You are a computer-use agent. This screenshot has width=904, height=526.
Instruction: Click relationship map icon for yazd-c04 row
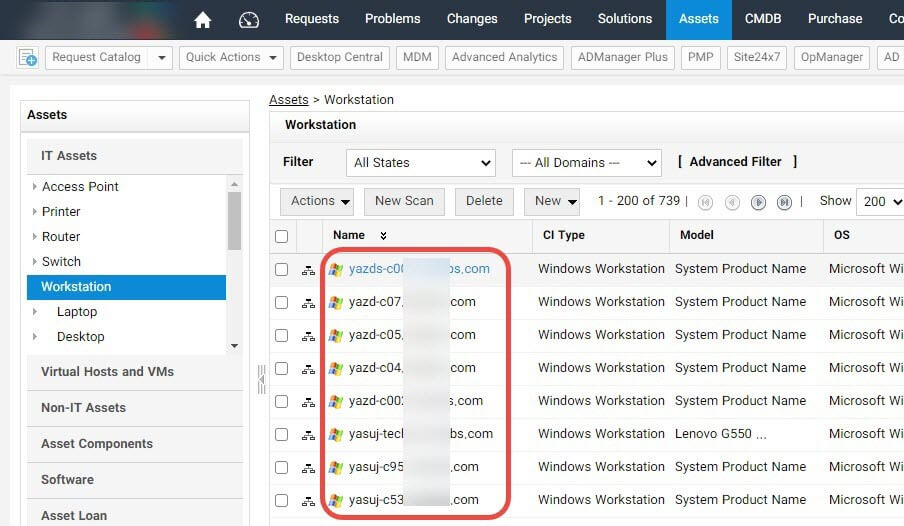click(308, 369)
